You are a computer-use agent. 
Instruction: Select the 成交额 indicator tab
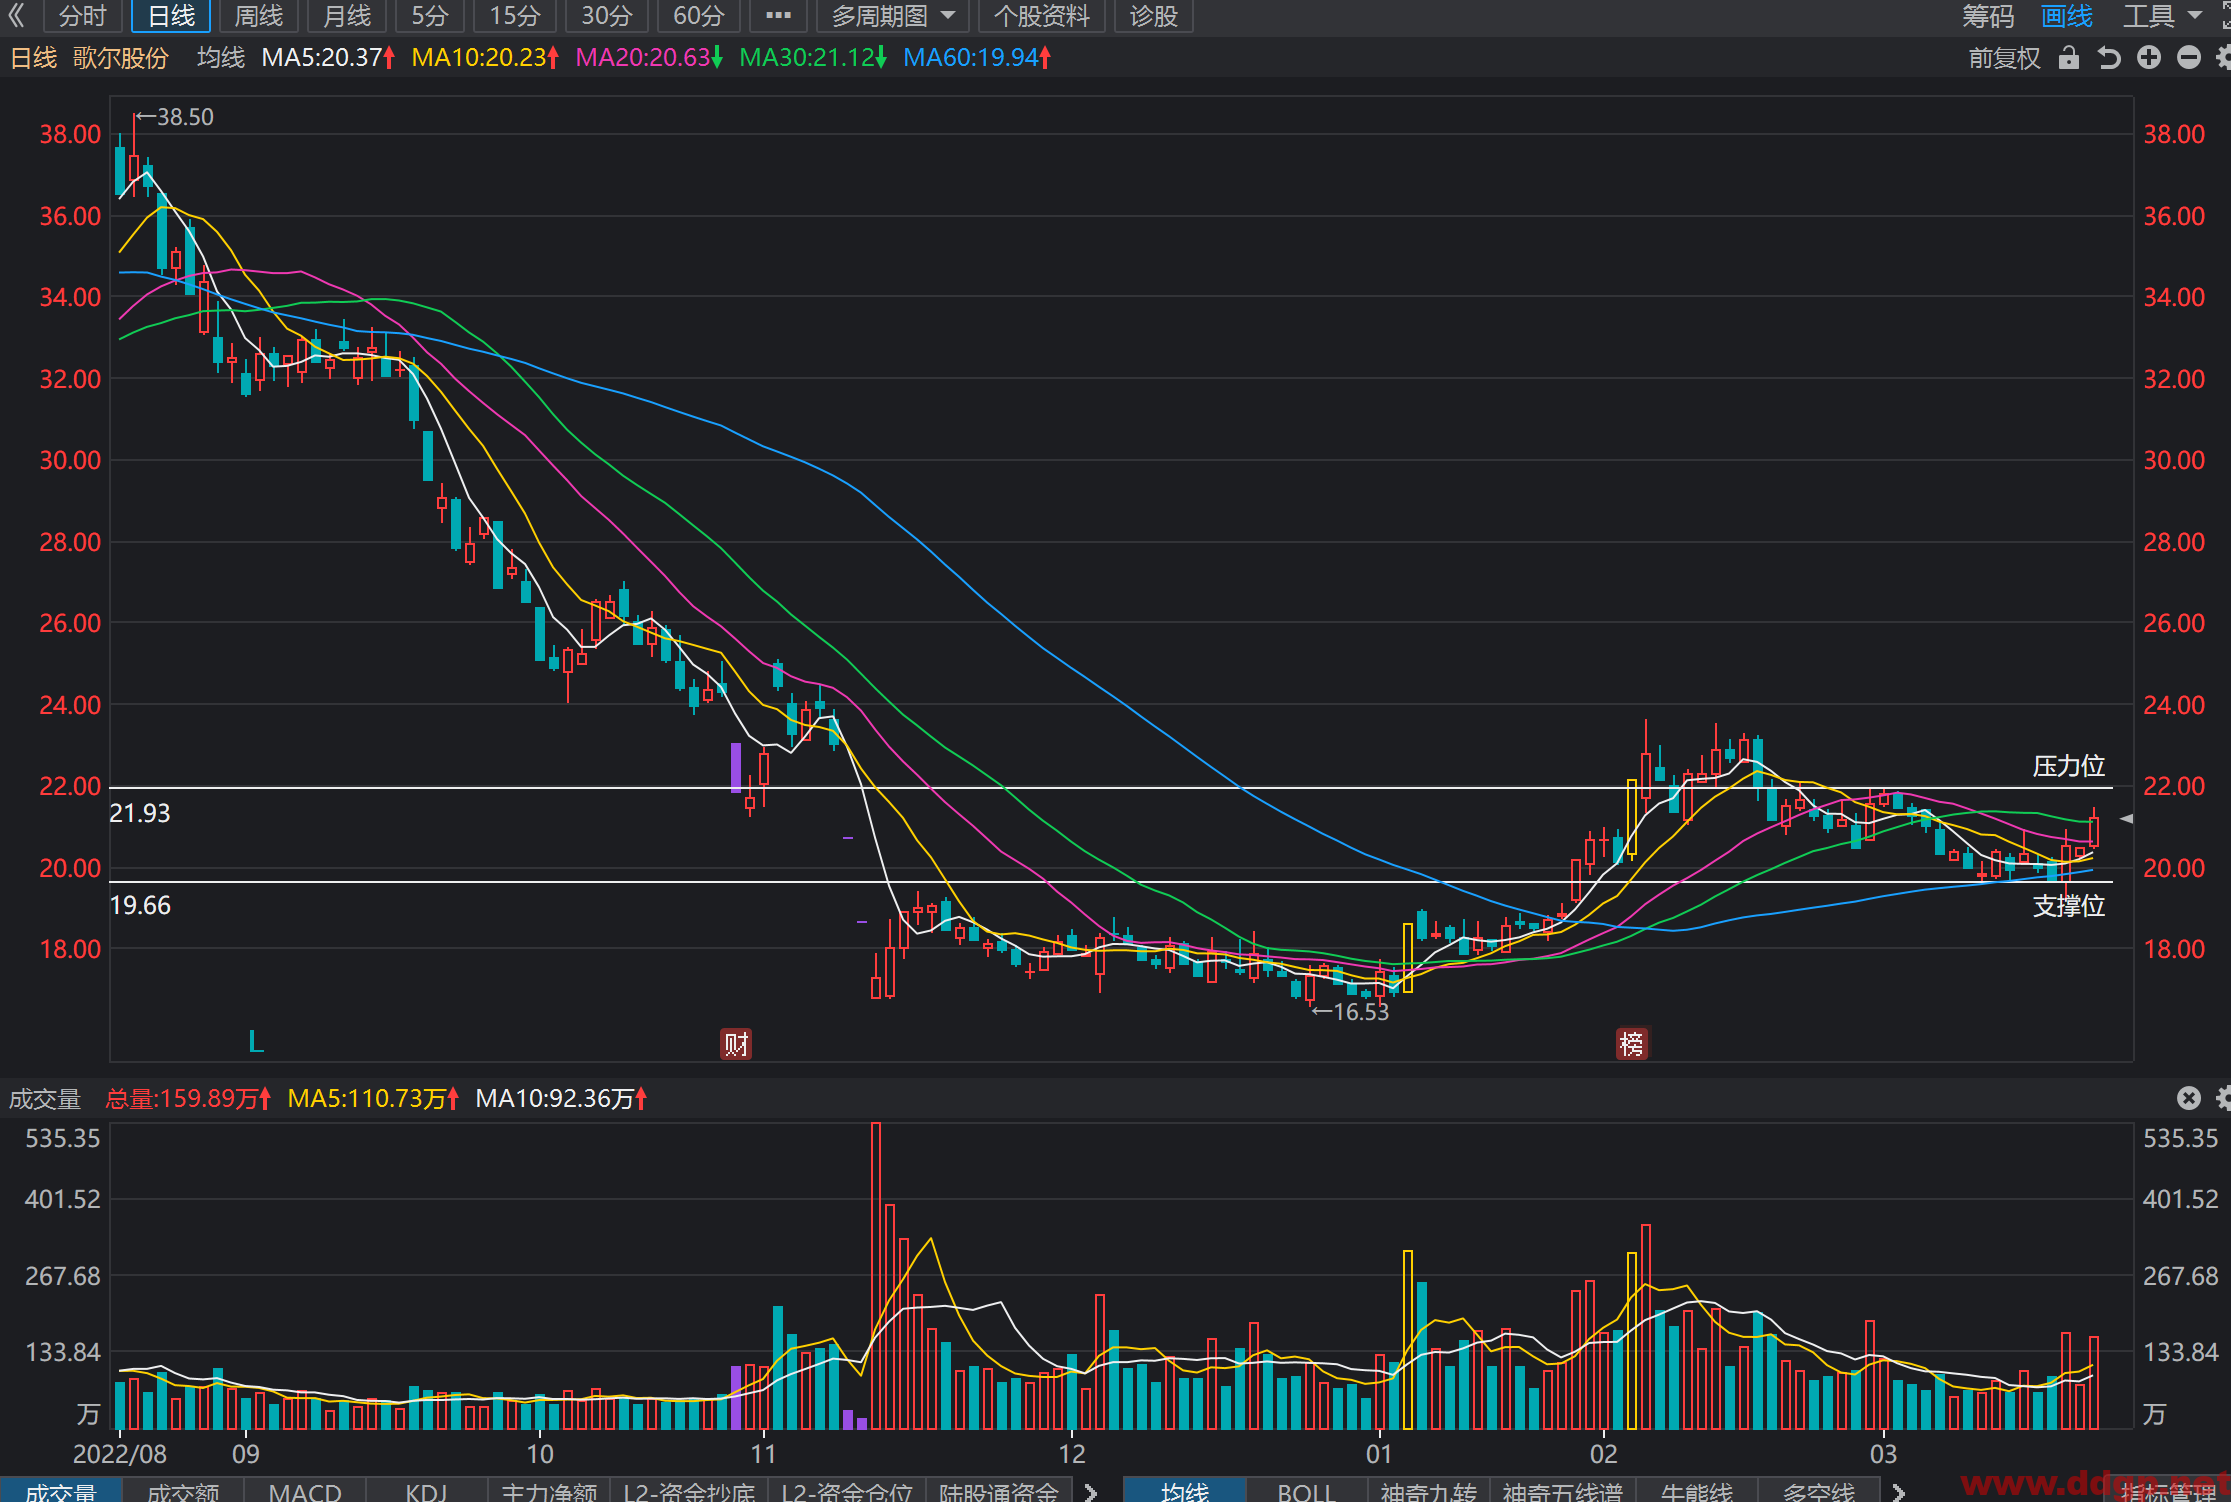coord(183,1490)
